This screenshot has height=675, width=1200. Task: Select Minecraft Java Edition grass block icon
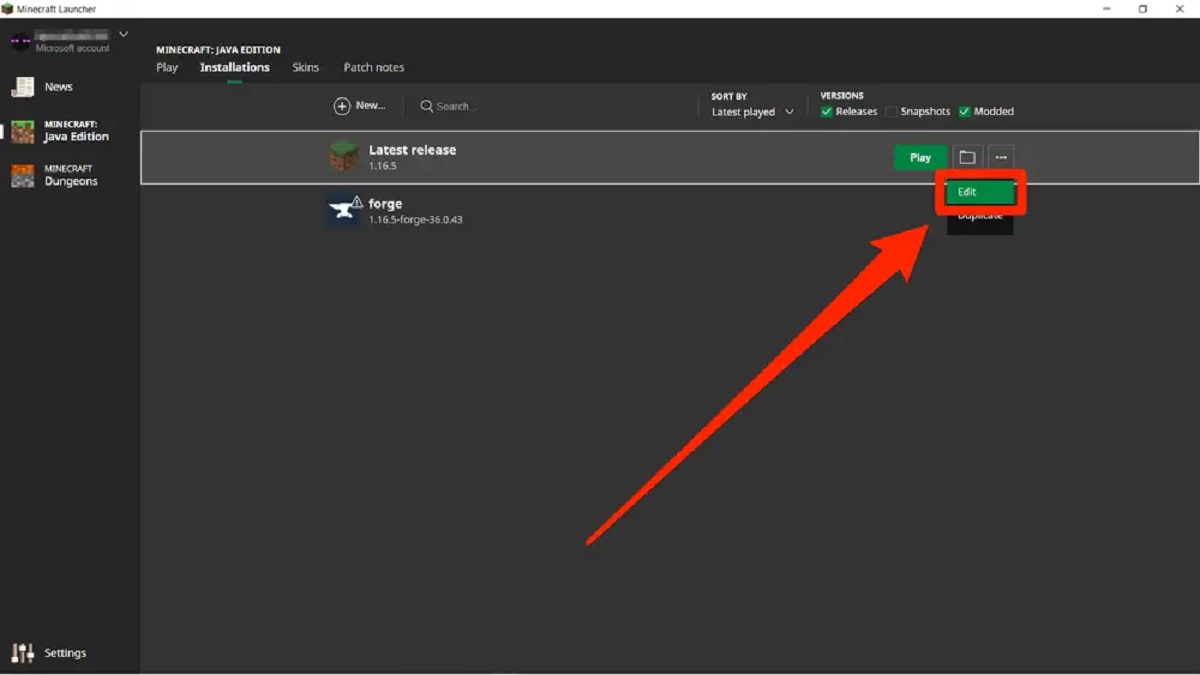pos(22,132)
